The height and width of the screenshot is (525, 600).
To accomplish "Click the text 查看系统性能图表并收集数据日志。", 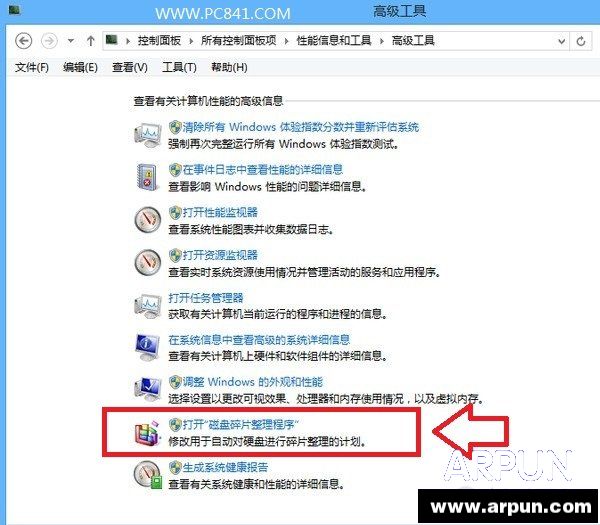I will [251, 229].
